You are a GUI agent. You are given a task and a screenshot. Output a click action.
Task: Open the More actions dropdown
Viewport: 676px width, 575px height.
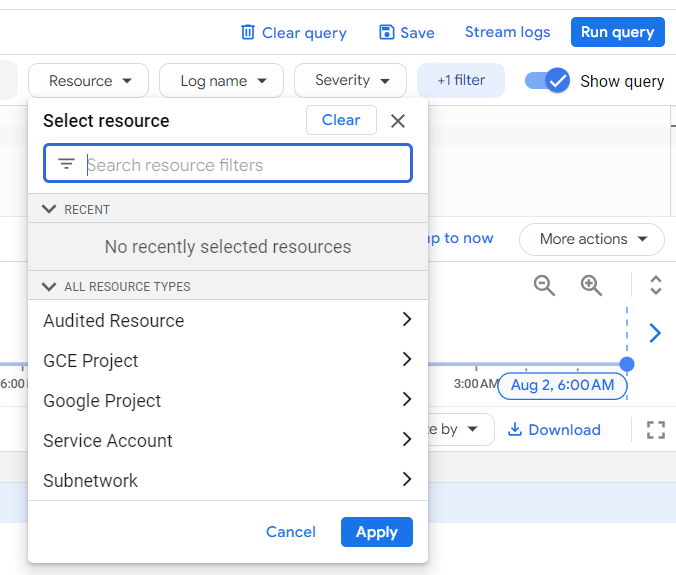coord(591,239)
